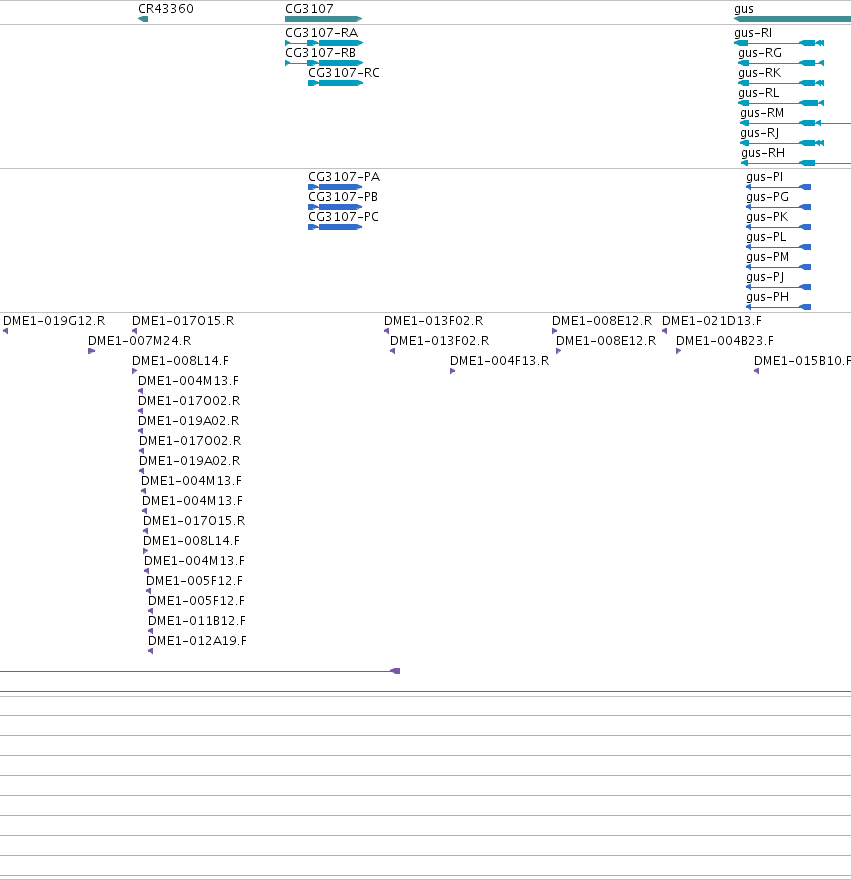This screenshot has height=880, width=851.
Task: Select the long purple feature's arrow end
Action: (x=395, y=671)
